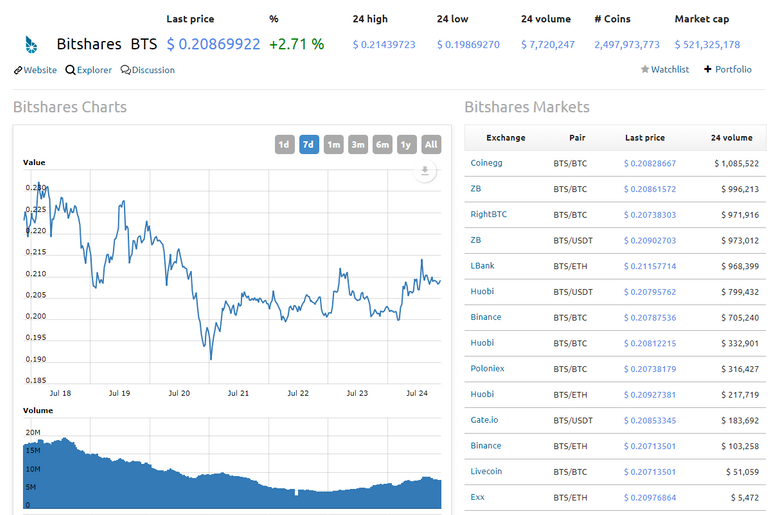Viewport: 768px width, 515px height.
Task: Click the Livecoin last price value
Action: coord(650,471)
